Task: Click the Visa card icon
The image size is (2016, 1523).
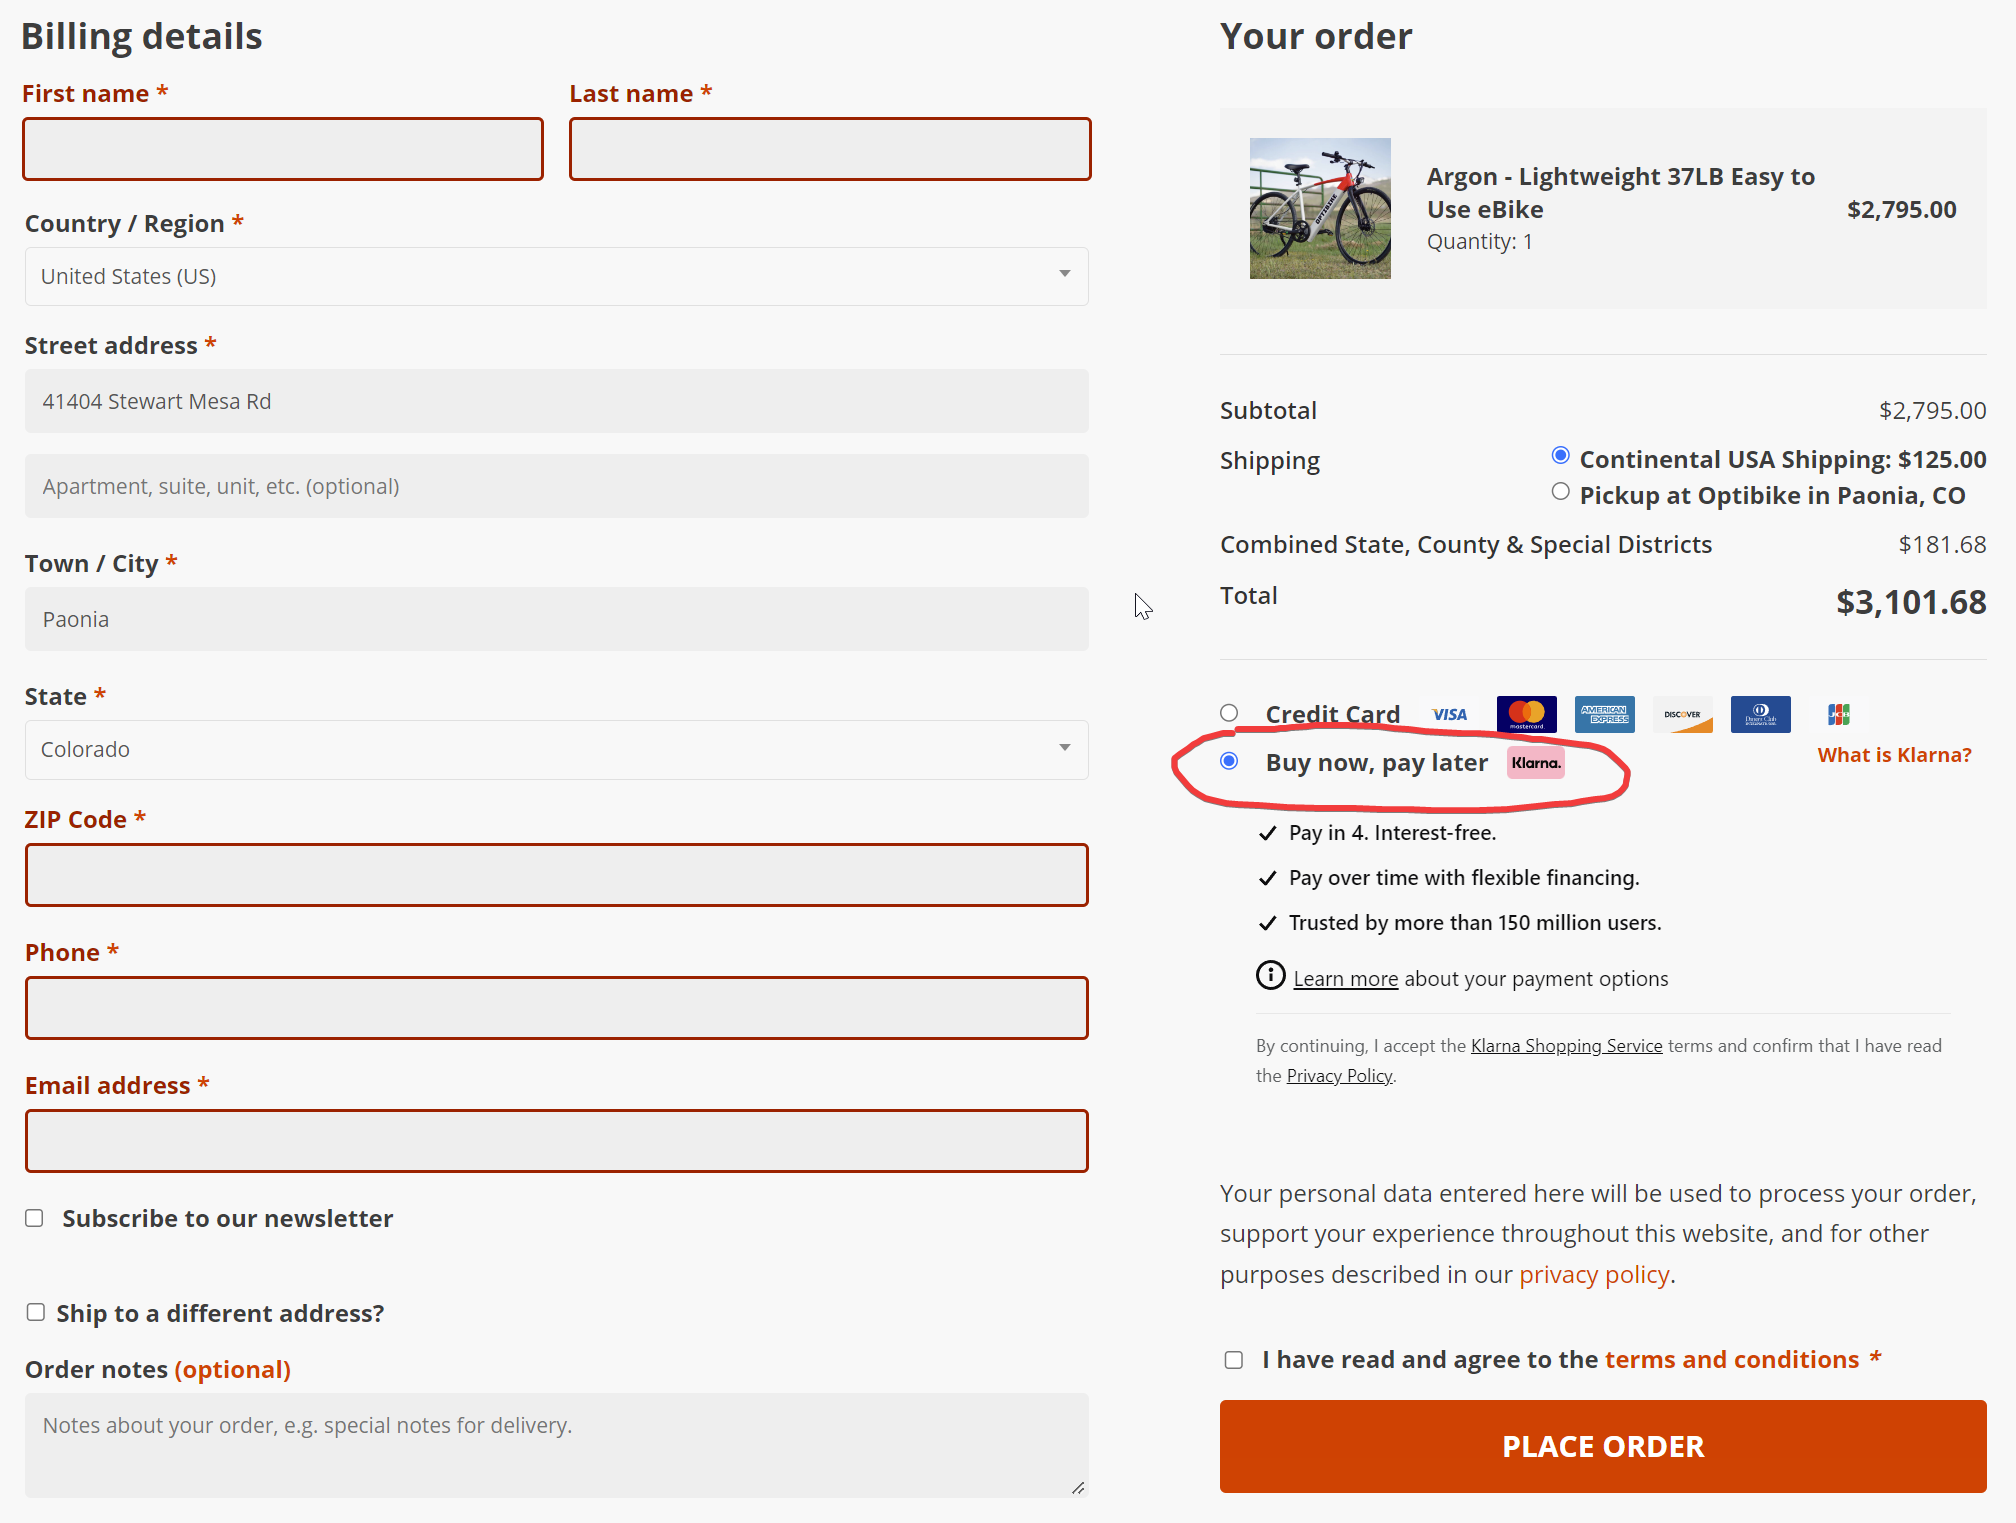Action: tap(1449, 714)
